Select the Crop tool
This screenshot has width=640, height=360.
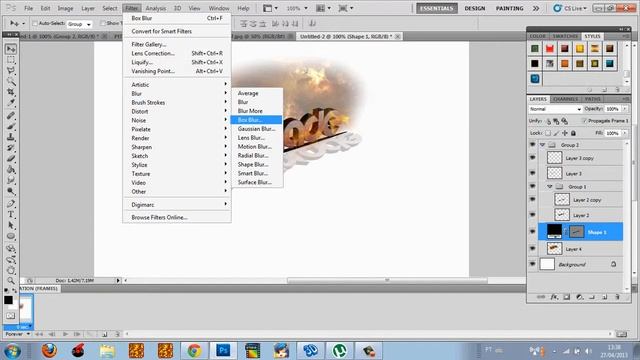[x=11, y=92]
